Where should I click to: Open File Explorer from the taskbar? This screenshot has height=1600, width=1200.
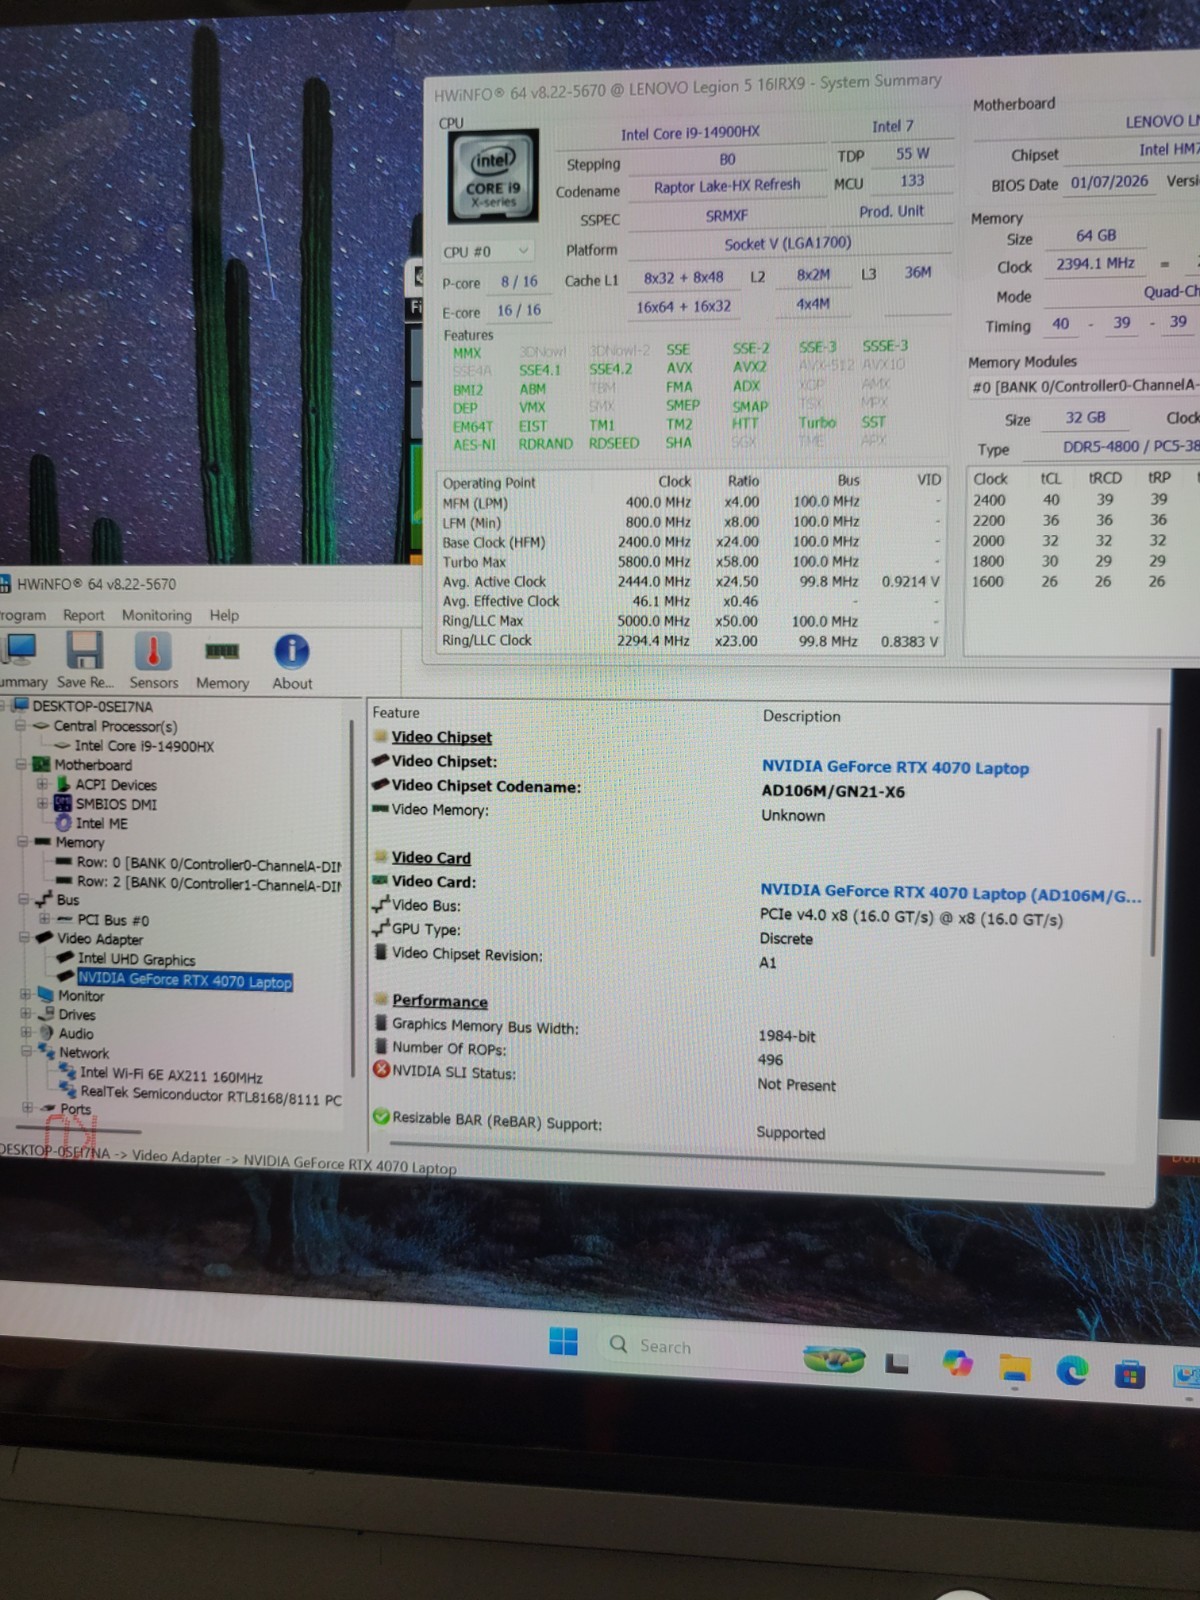click(x=1015, y=1369)
